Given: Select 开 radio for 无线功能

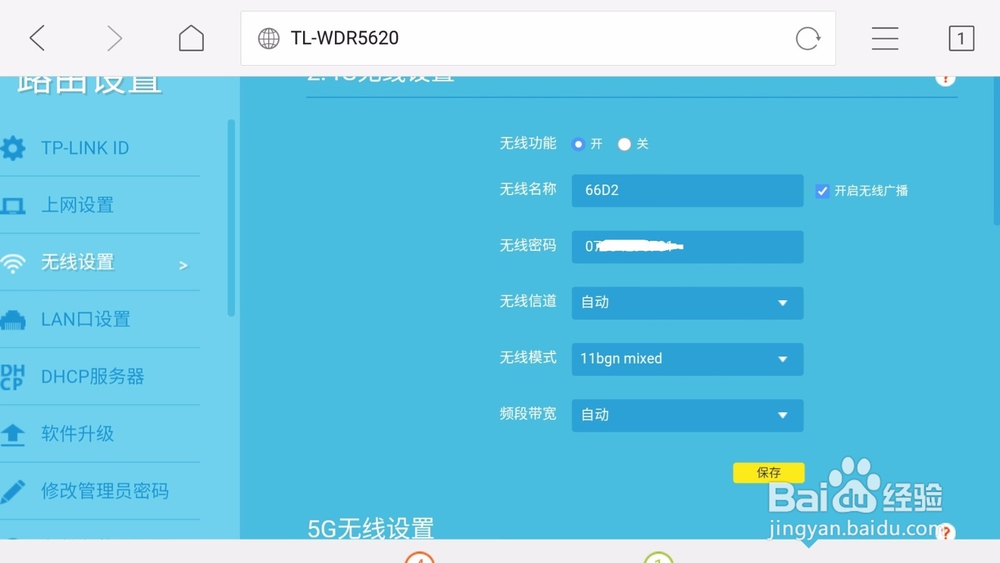Looking at the screenshot, I should click(578, 144).
